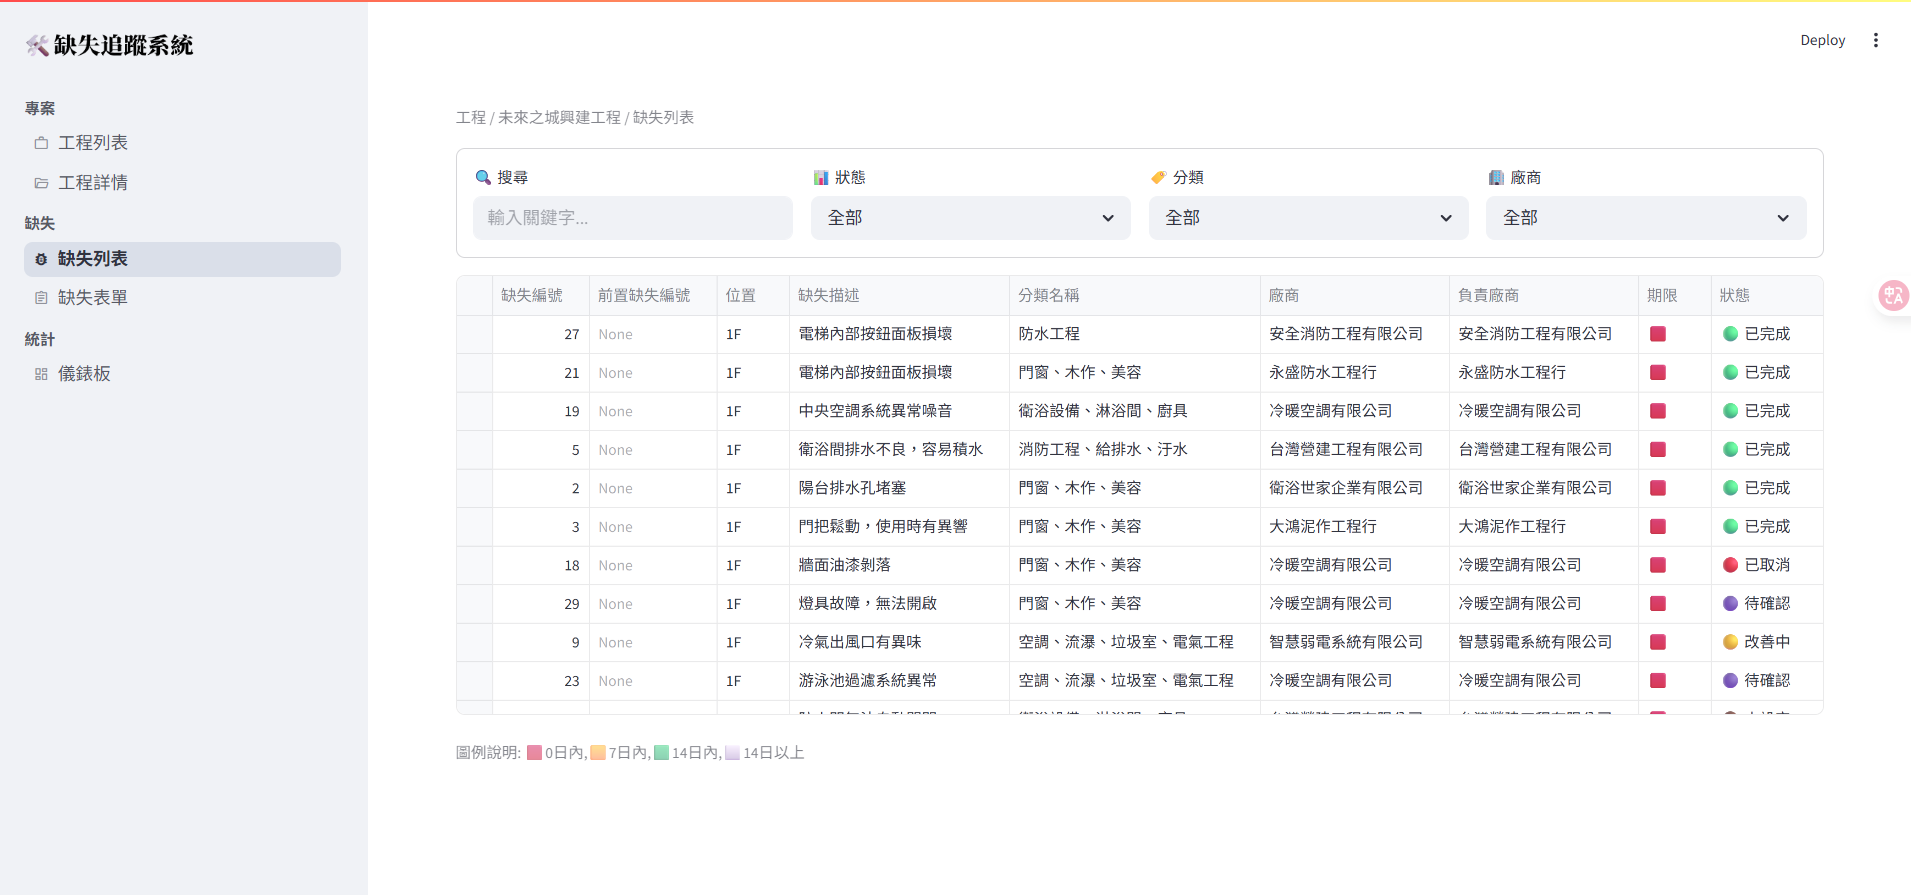Click the Deploy button

(x=1822, y=40)
